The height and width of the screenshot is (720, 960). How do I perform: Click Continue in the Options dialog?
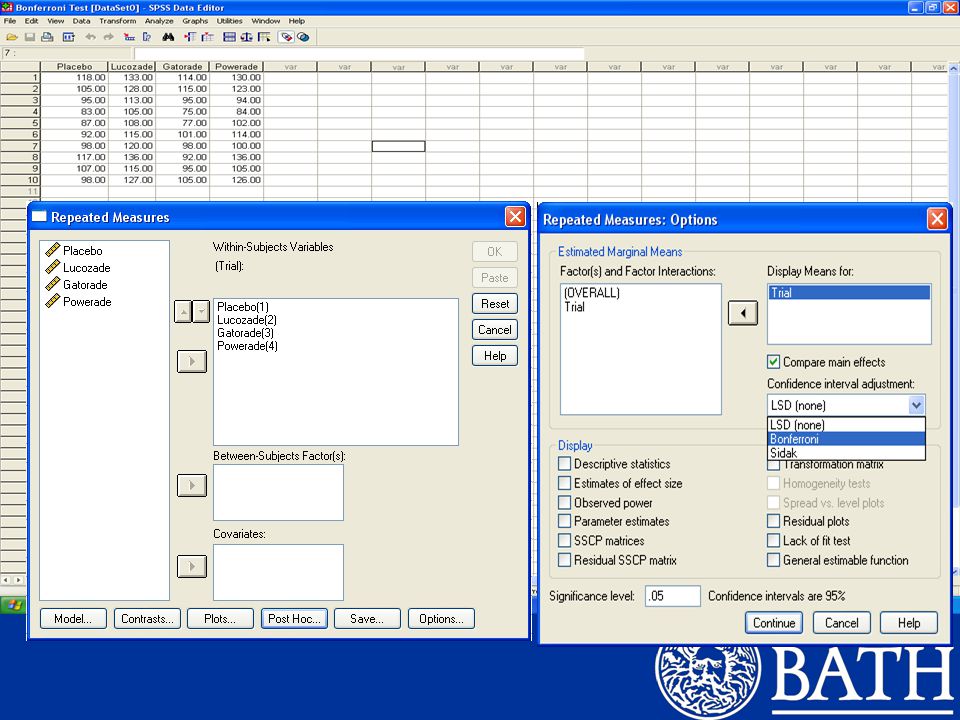[x=774, y=623]
